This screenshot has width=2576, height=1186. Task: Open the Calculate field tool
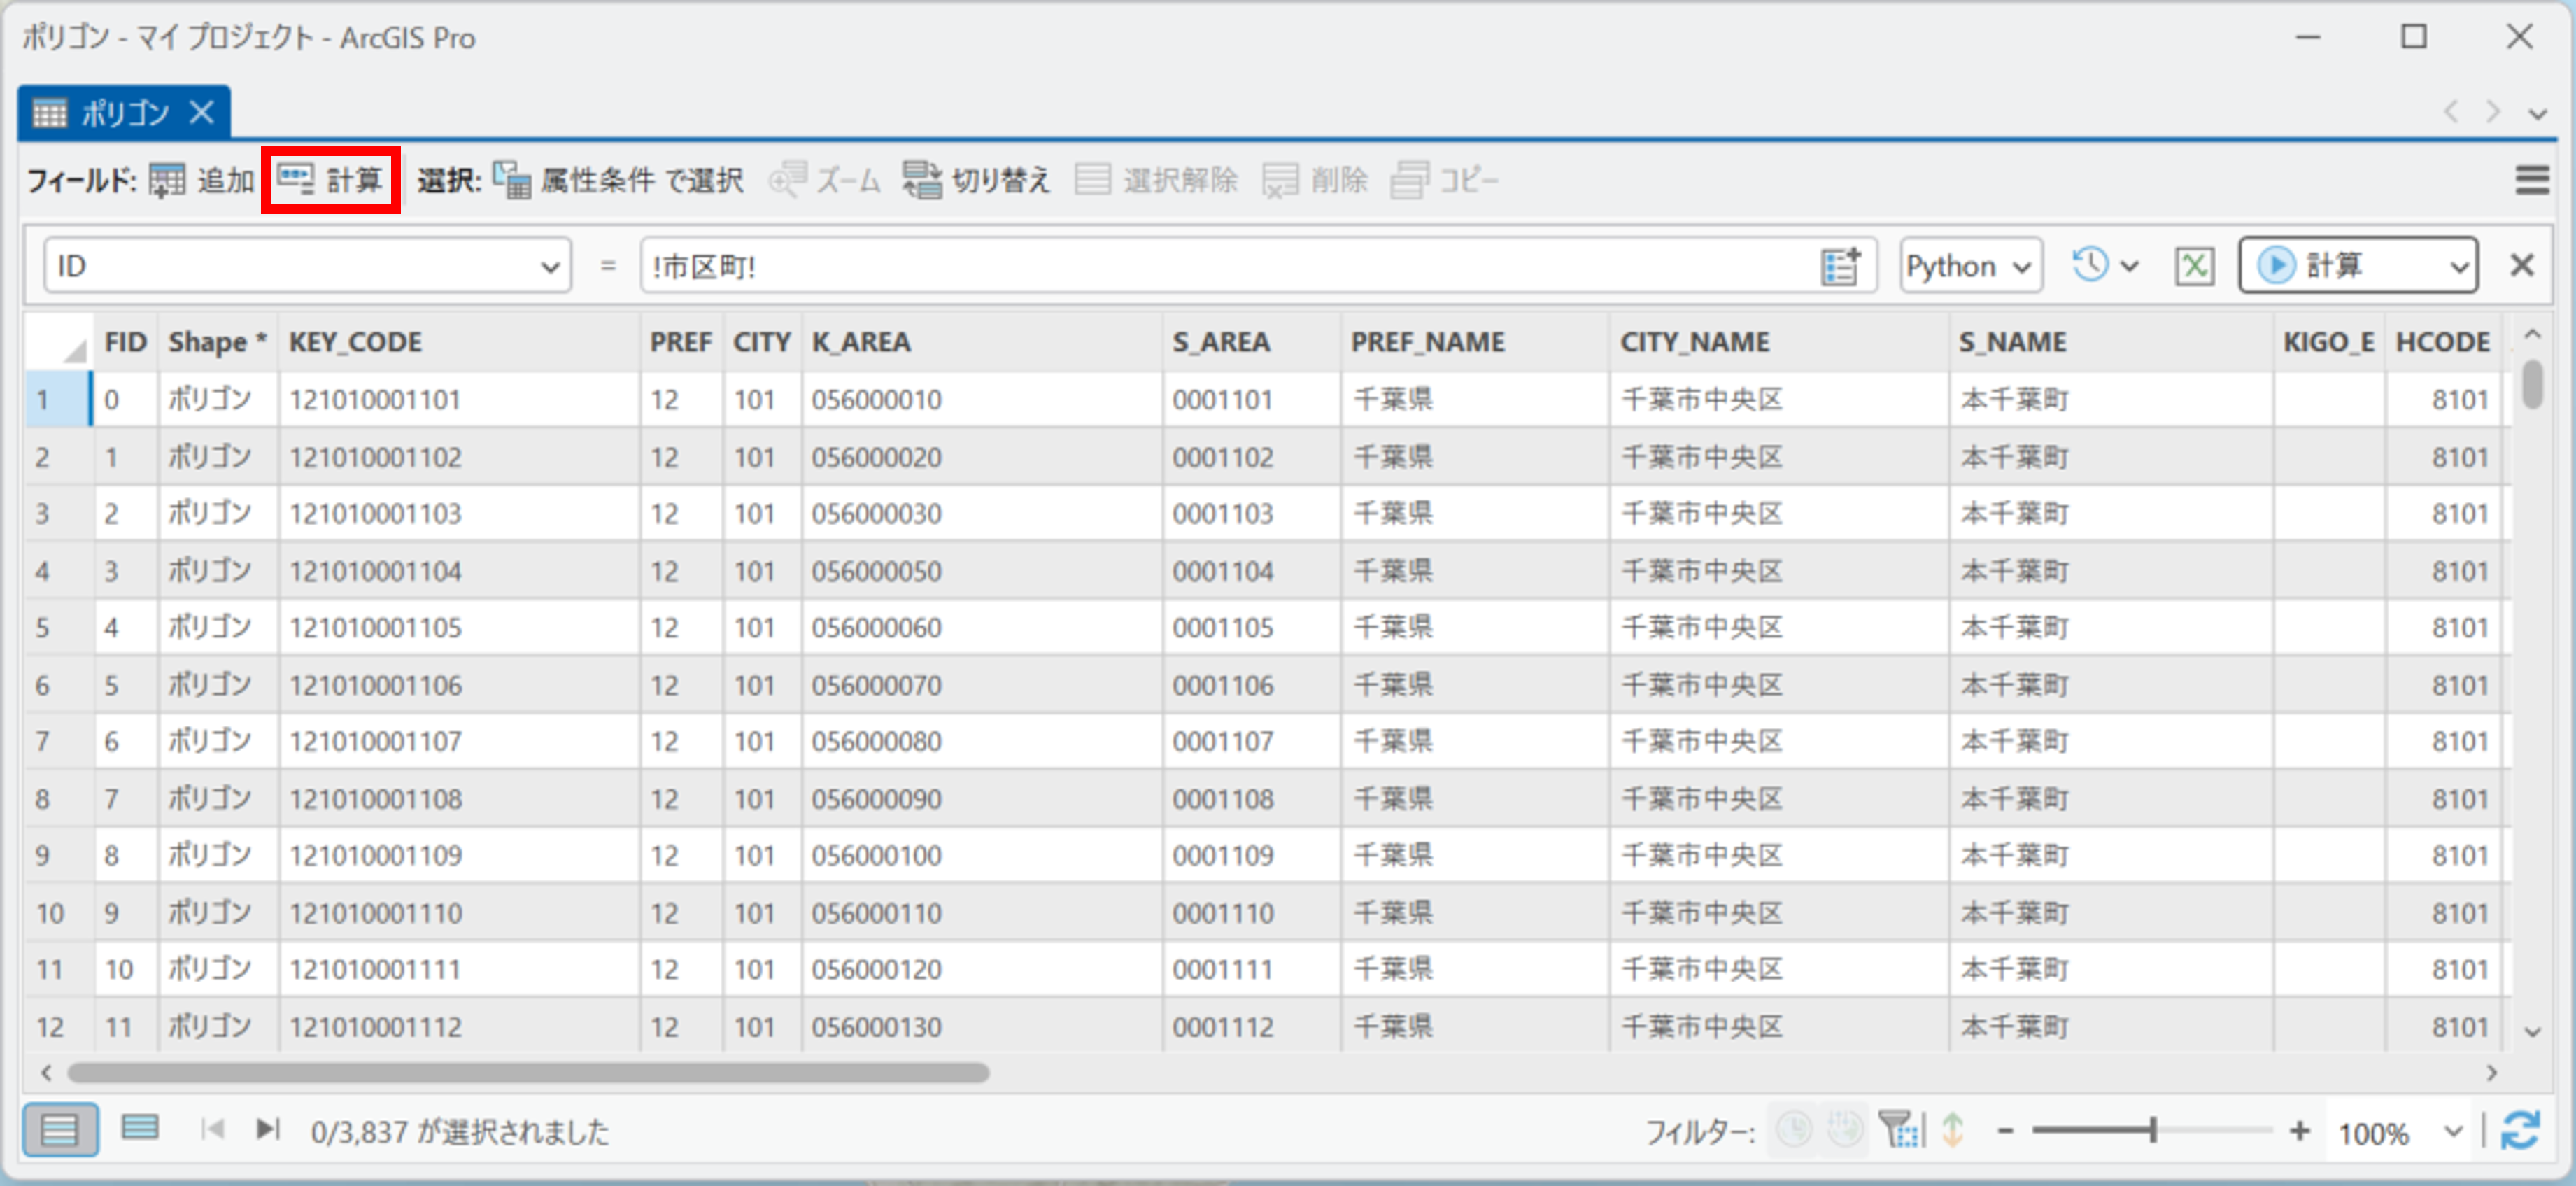pyautogui.click(x=331, y=180)
